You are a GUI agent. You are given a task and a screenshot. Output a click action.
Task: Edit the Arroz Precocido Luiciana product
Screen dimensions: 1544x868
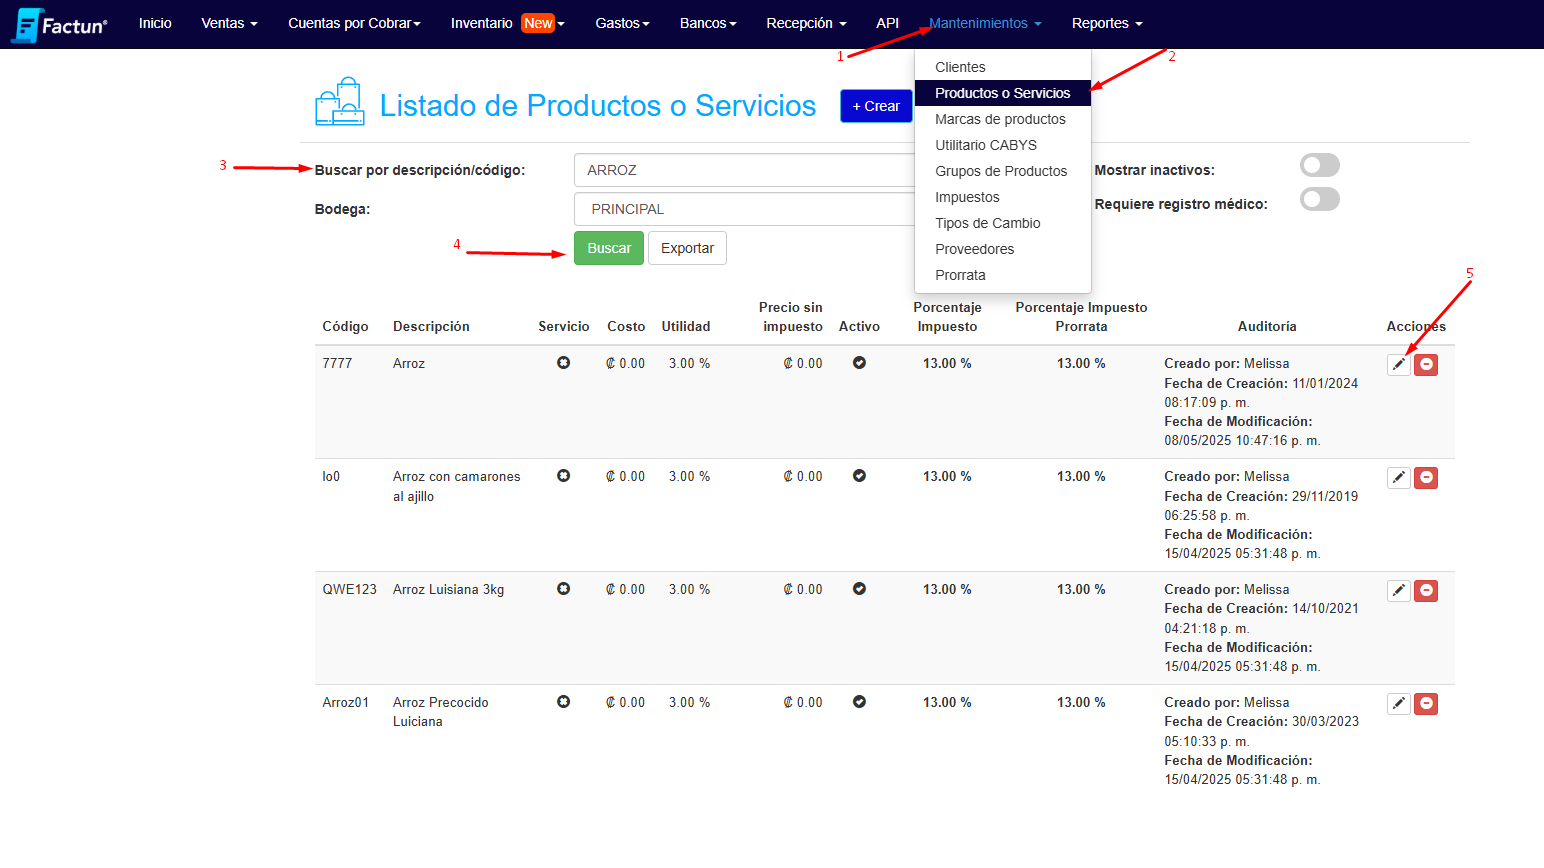(x=1399, y=704)
